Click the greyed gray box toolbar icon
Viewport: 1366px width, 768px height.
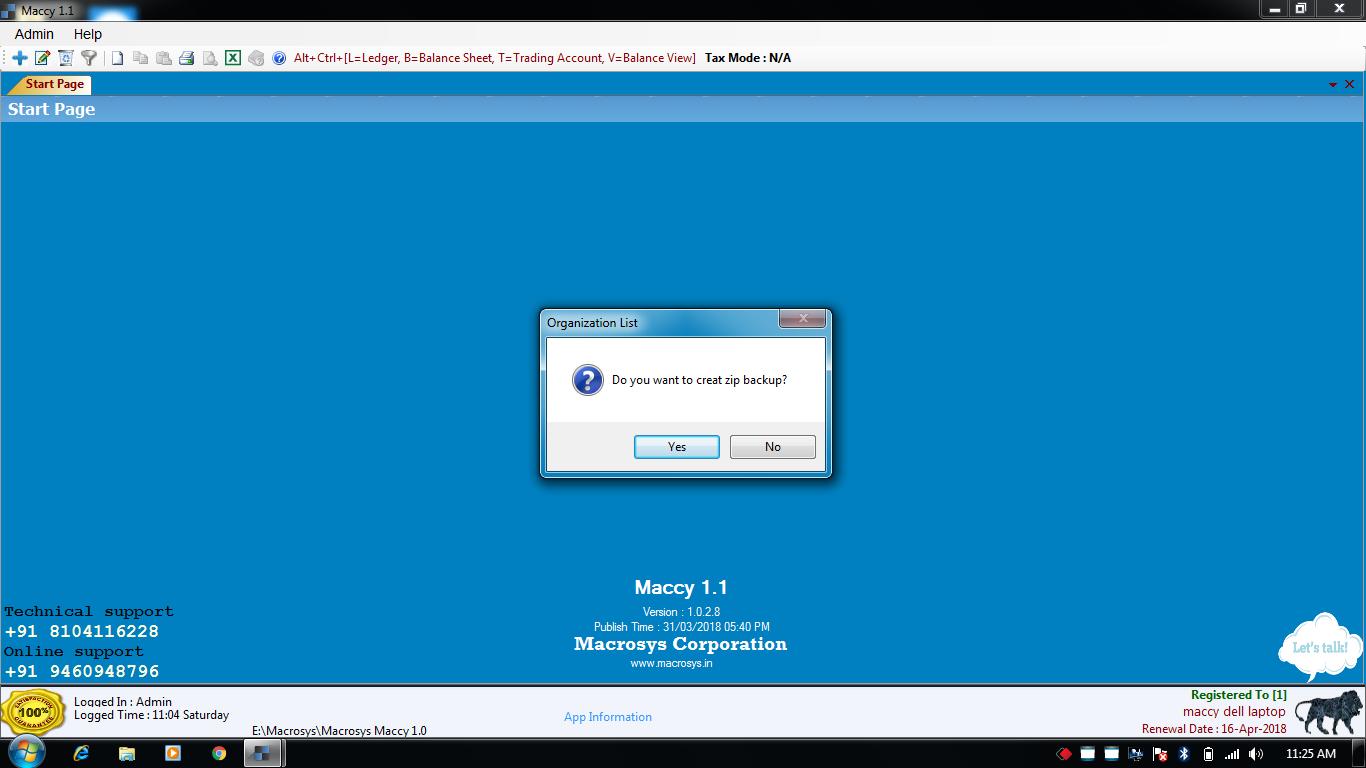(x=256, y=58)
